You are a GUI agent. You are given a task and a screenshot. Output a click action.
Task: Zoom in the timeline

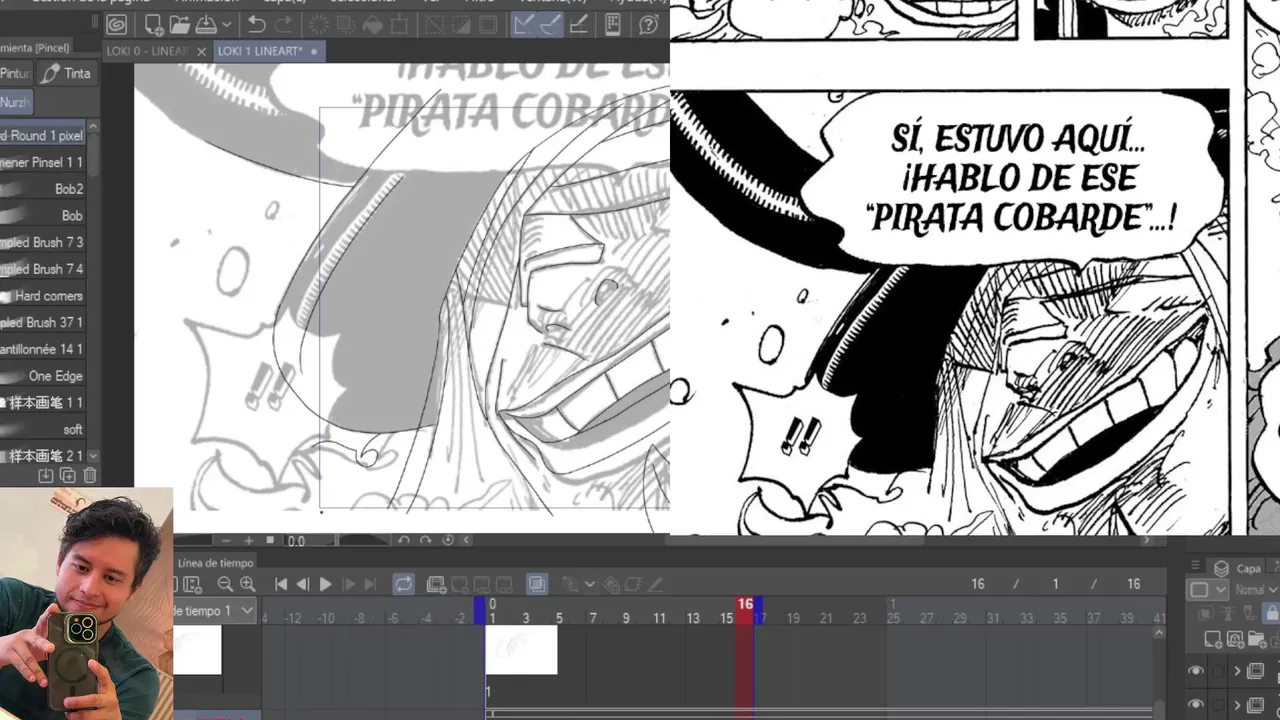tap(247, 585)
